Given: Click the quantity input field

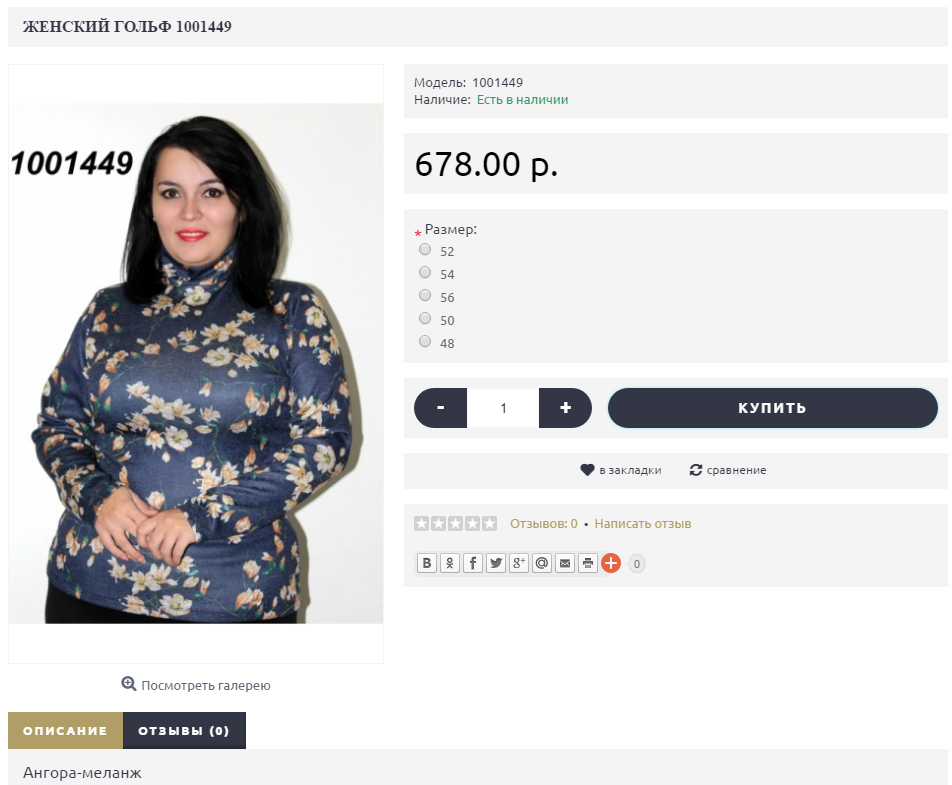Looking at the screenshot, I should [503, 408].
